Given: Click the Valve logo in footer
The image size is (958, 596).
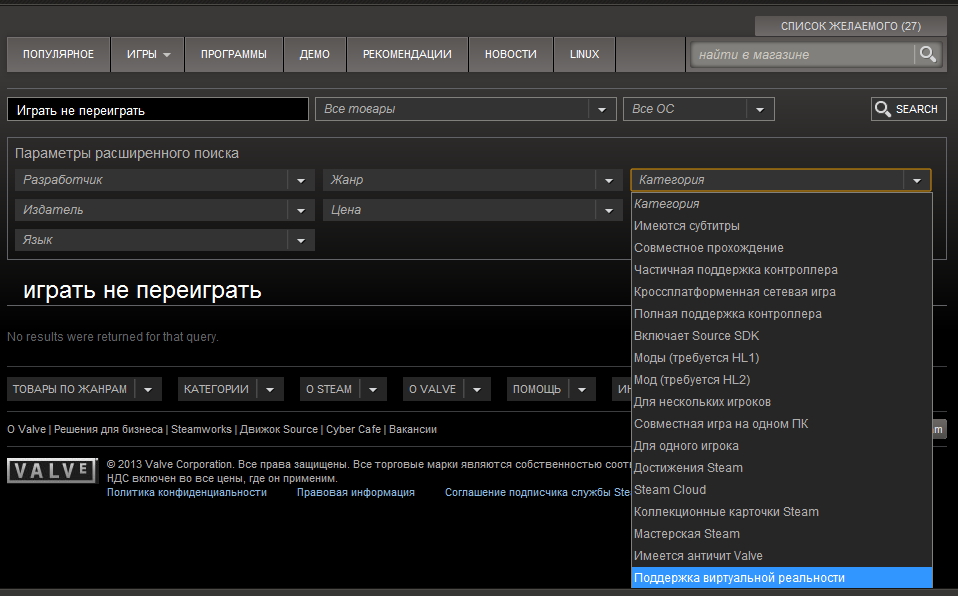Looking at the screenshot, I should [52, 470].
